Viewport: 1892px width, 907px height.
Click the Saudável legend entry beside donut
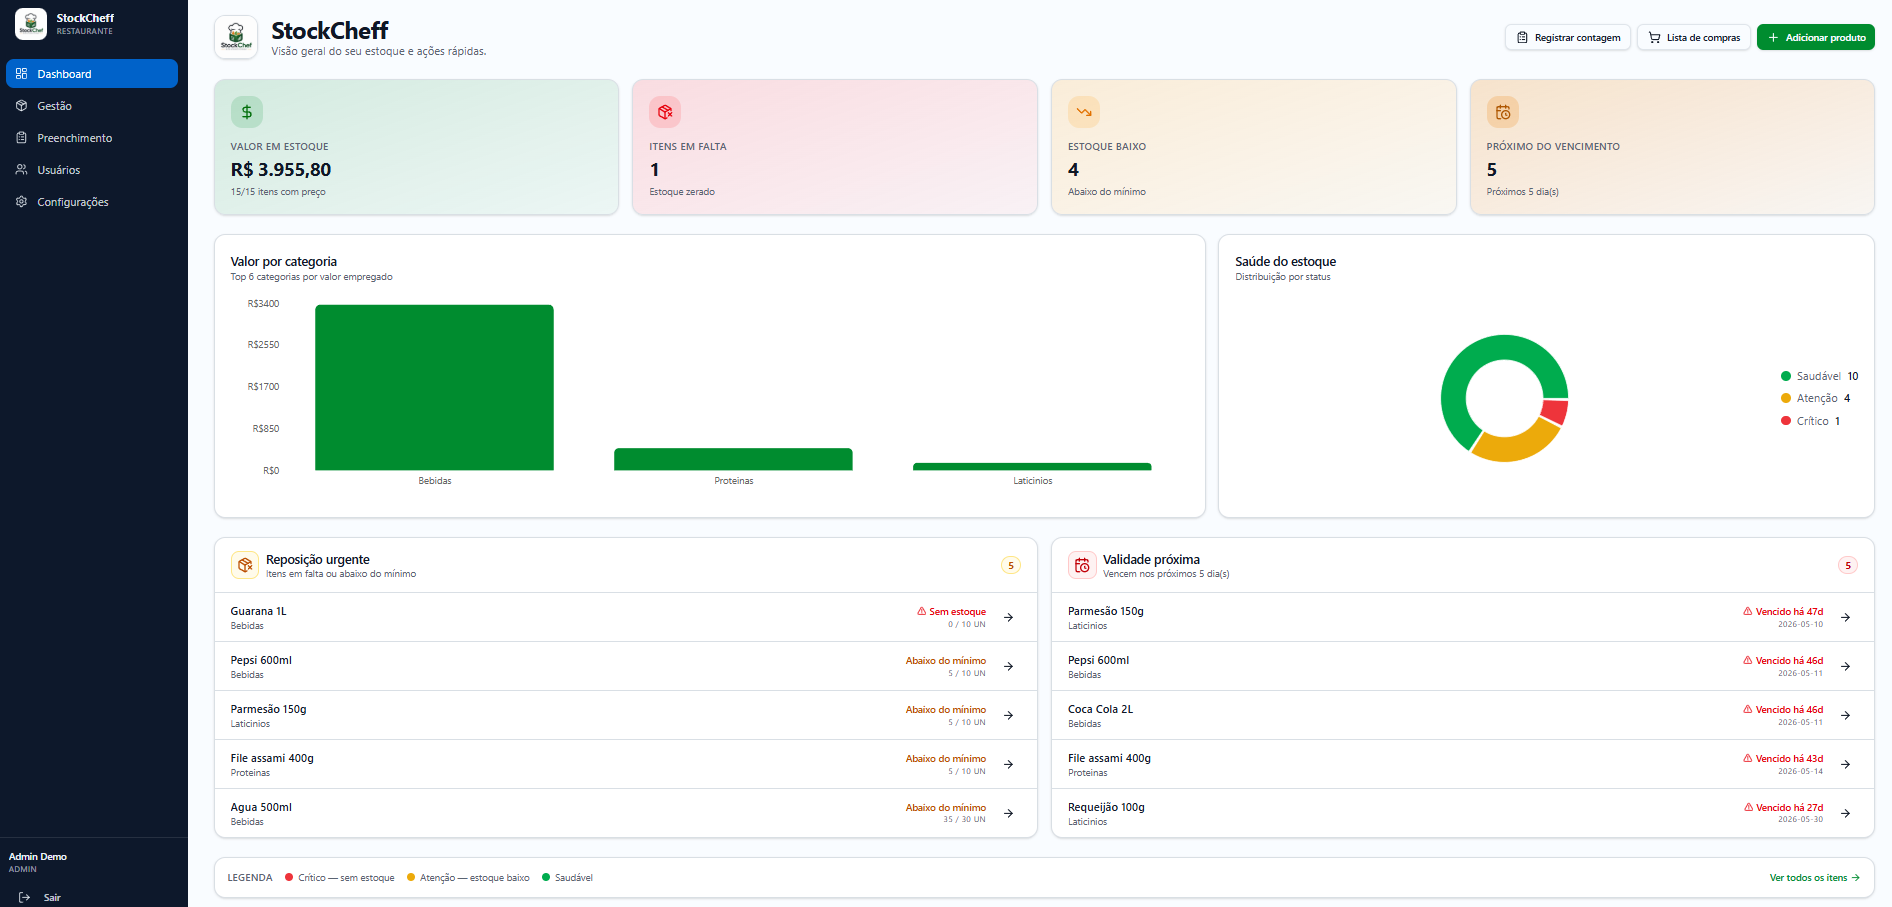1819,376
